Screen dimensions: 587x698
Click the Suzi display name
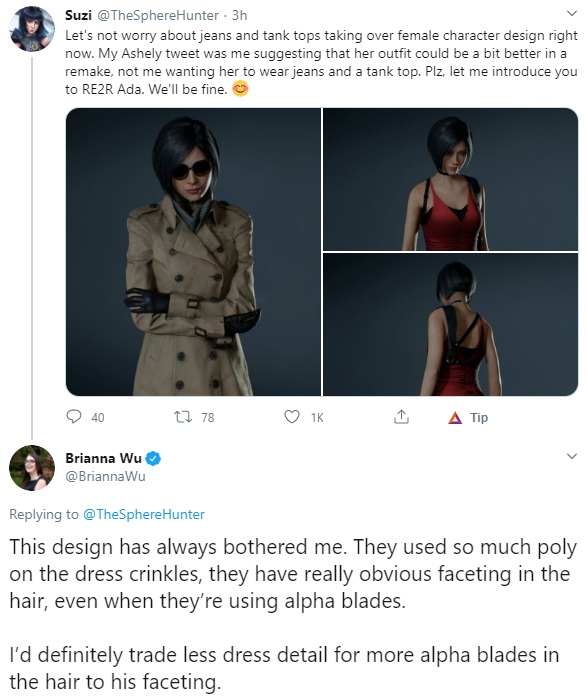pyautogui.click(x=78, y=15)
